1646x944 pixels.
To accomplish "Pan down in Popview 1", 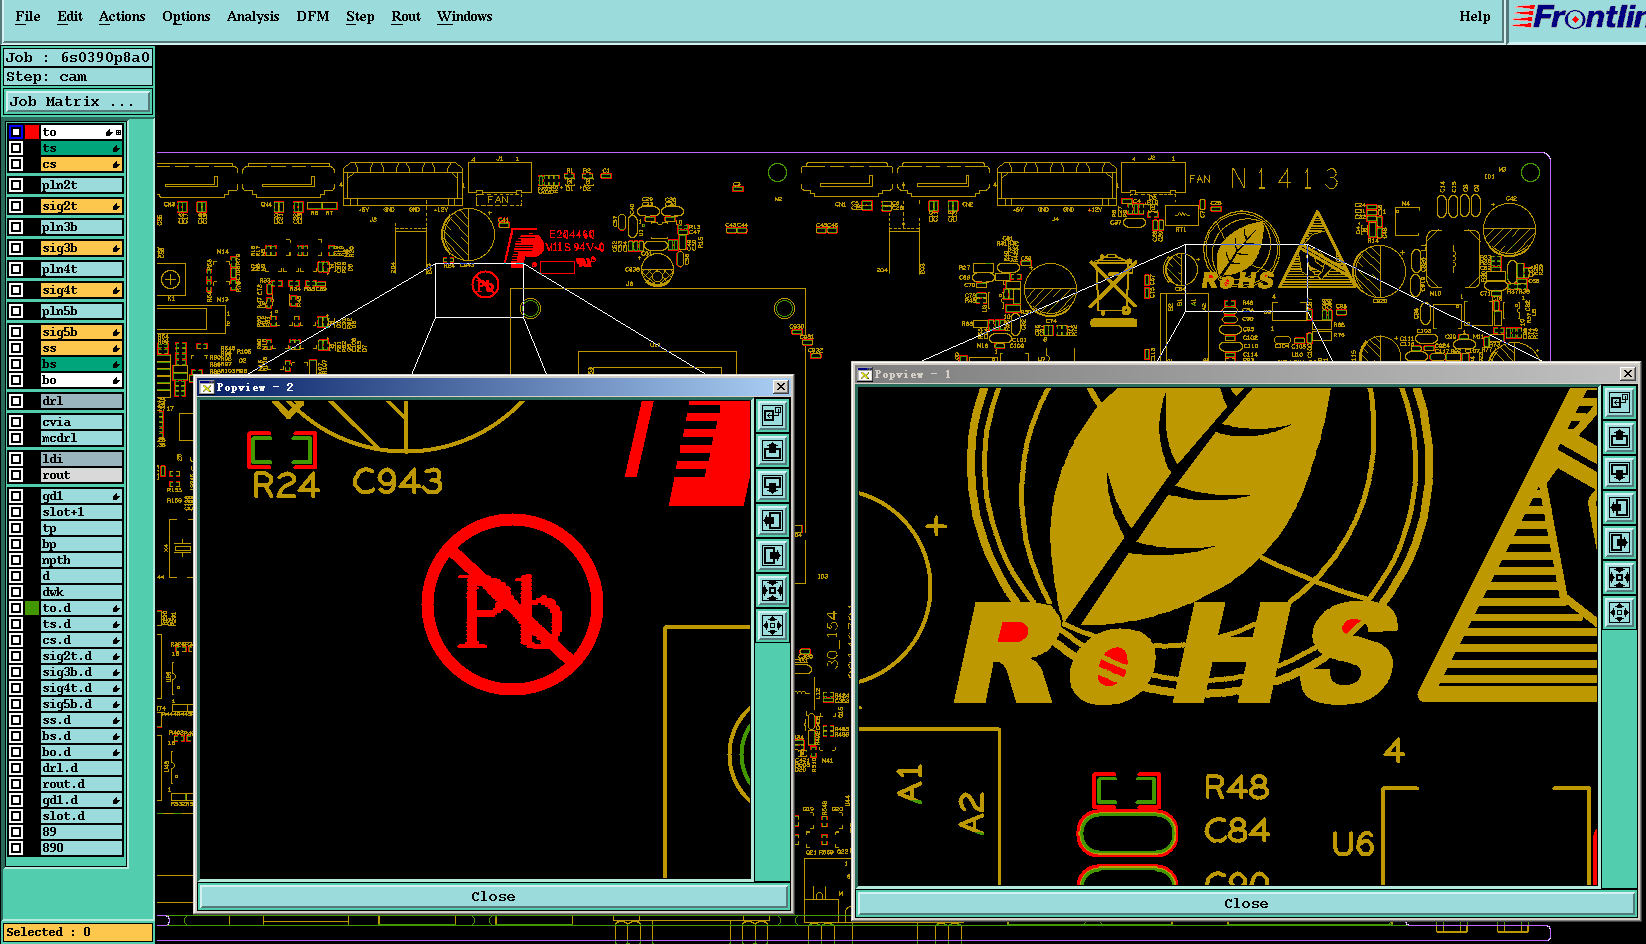I will [1620, 472].
